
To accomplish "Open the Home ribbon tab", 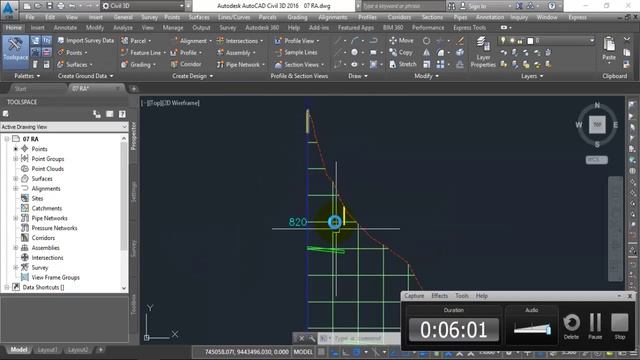I will point(13,27).
